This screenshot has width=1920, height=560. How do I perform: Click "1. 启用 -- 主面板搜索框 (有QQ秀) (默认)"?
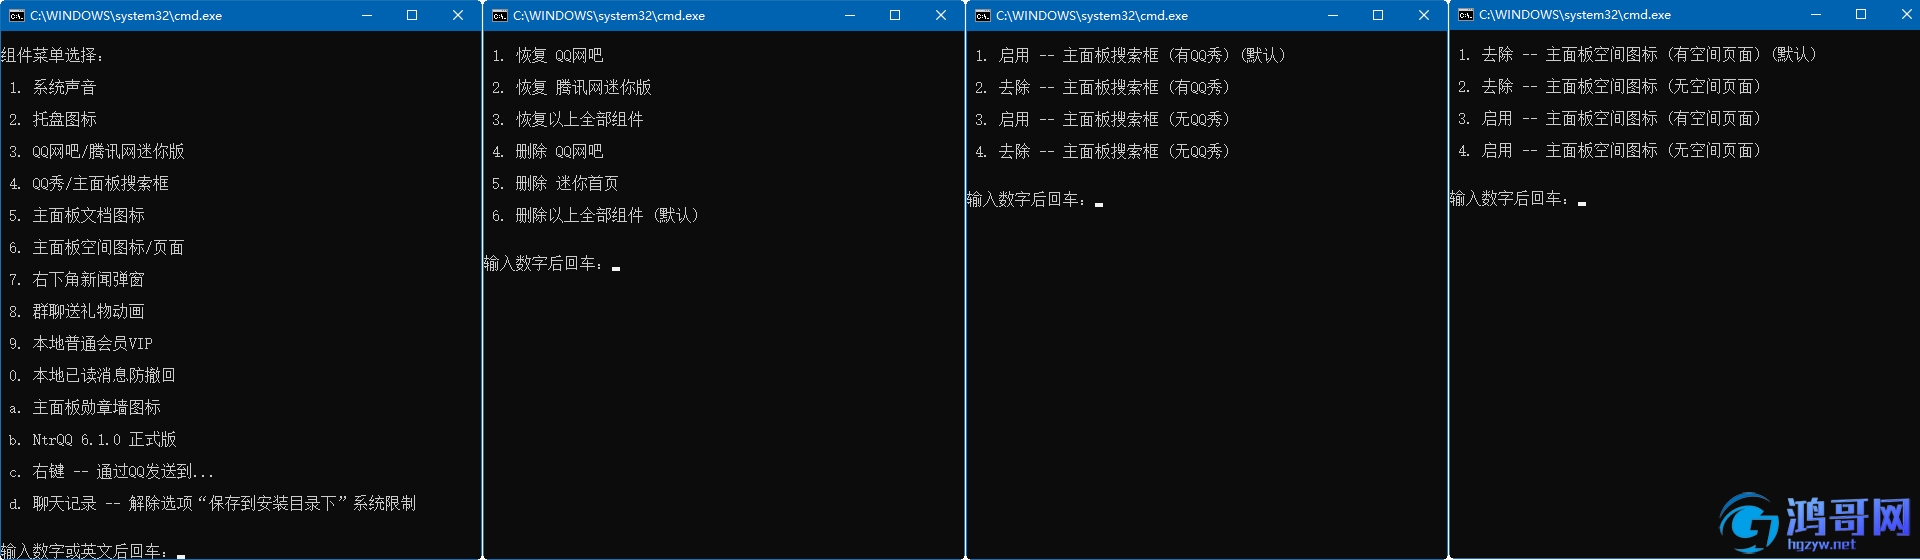(x=1131, y=56)
